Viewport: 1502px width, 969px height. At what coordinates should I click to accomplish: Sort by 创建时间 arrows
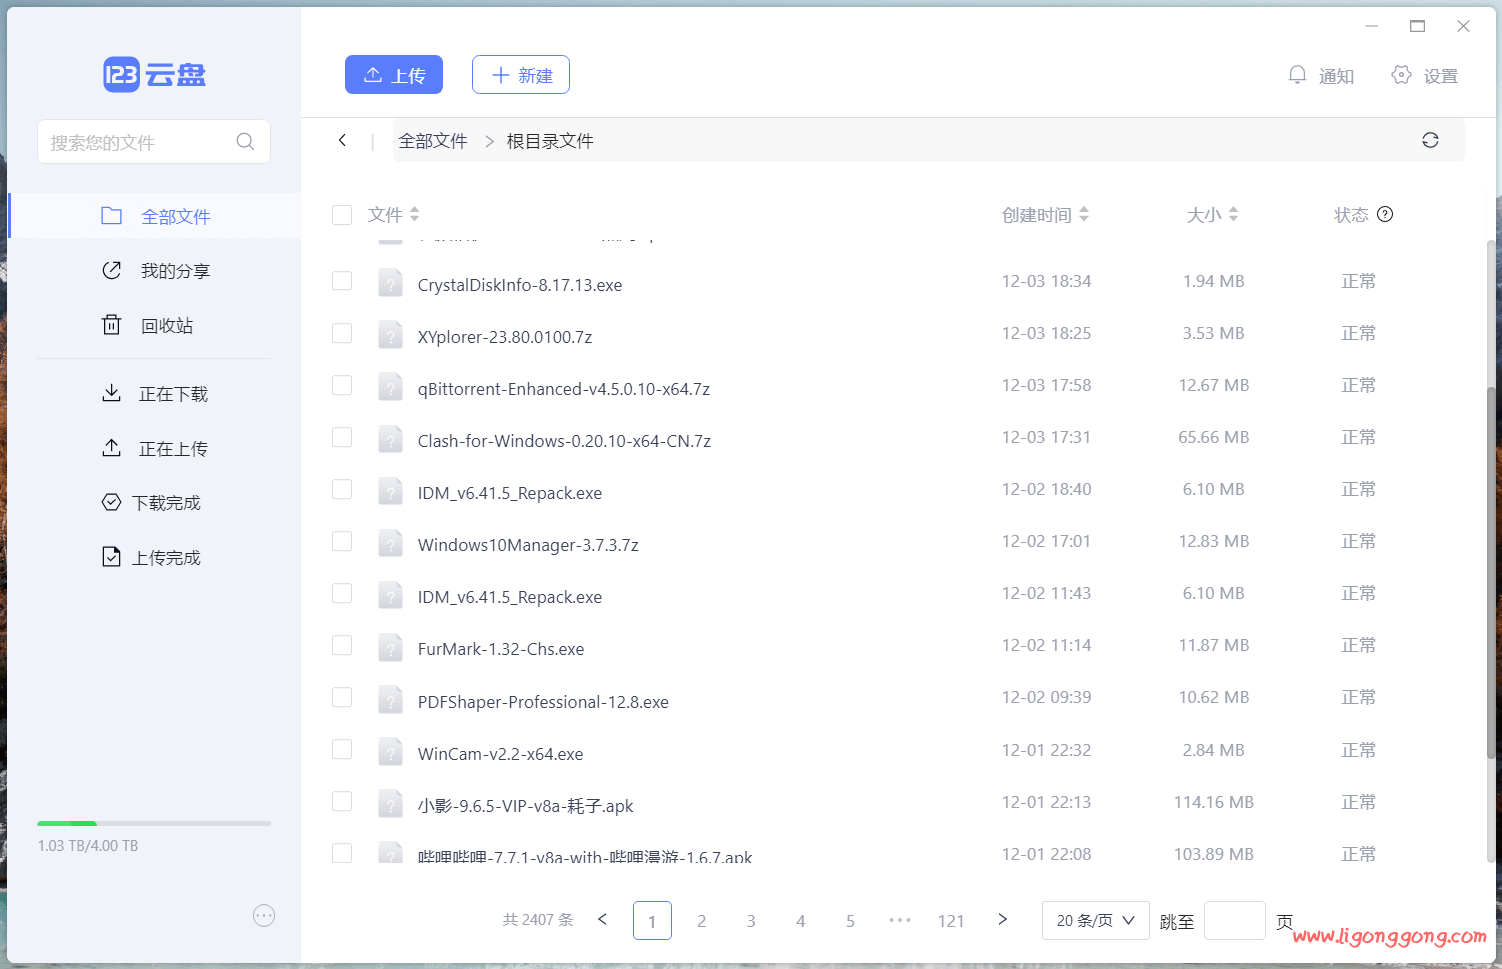1084,214
